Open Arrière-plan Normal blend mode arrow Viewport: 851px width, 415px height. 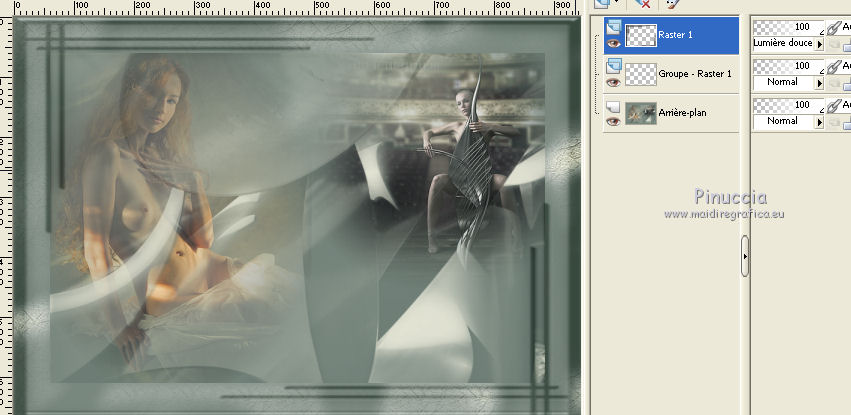point(820,123)
